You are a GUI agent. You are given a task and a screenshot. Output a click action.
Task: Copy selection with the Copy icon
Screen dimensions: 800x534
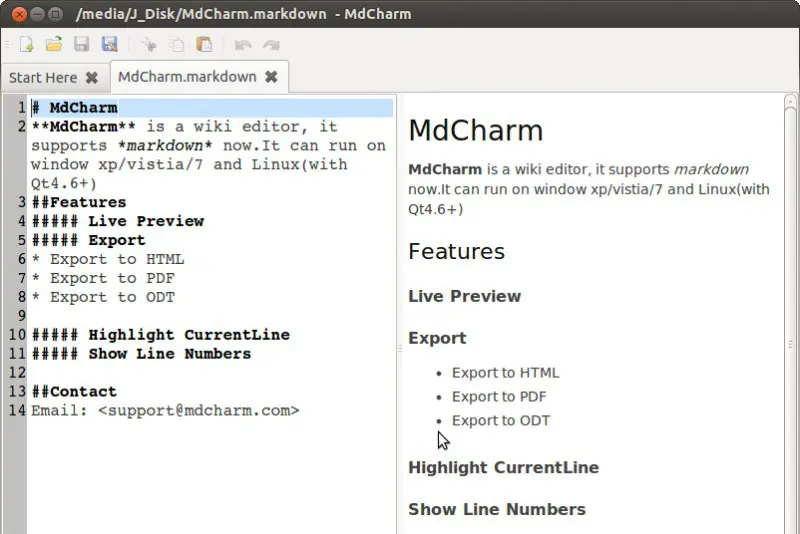click(177, 44)
